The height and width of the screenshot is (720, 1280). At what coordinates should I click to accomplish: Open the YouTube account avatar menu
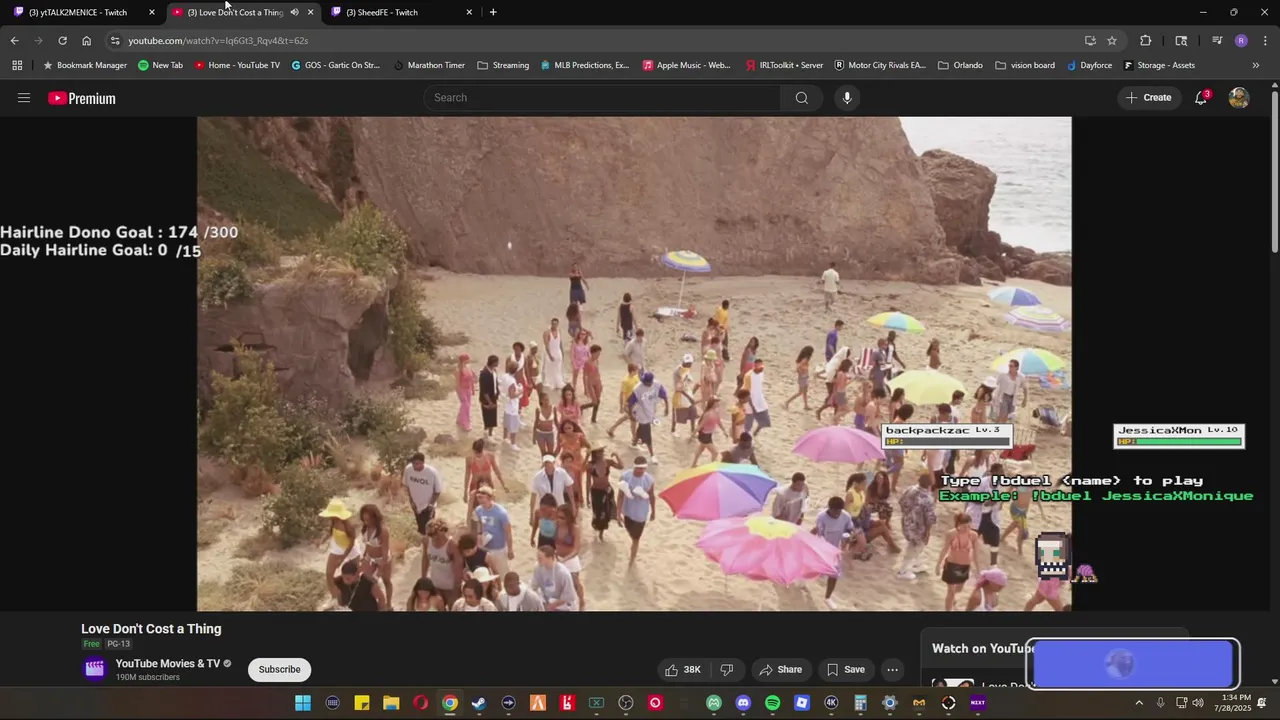pyautogui.click(x=1239, y=98)
